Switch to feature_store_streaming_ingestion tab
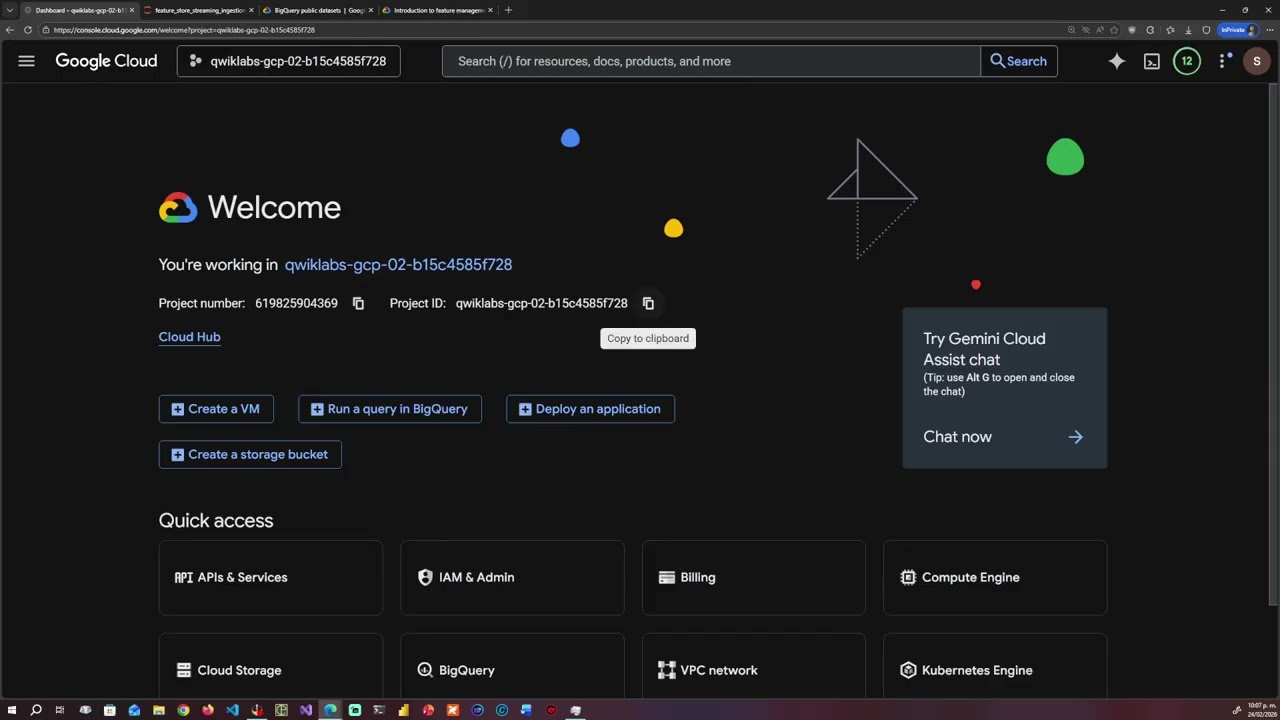 198,10
